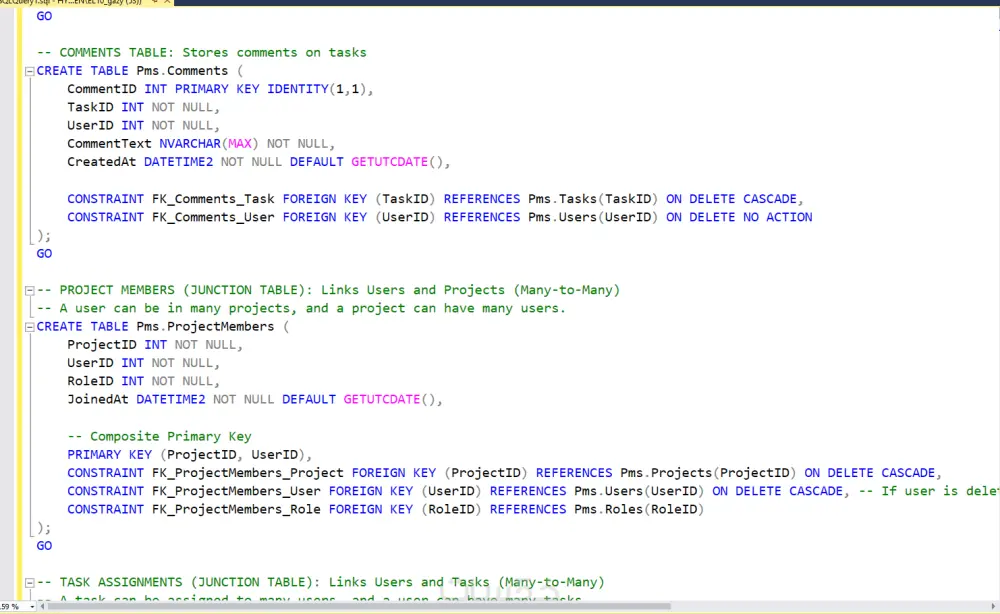This screenshot has height=614, width=1000.
Task: Click the horizontal scrollbar right arrow
Action: coord(993,607)
